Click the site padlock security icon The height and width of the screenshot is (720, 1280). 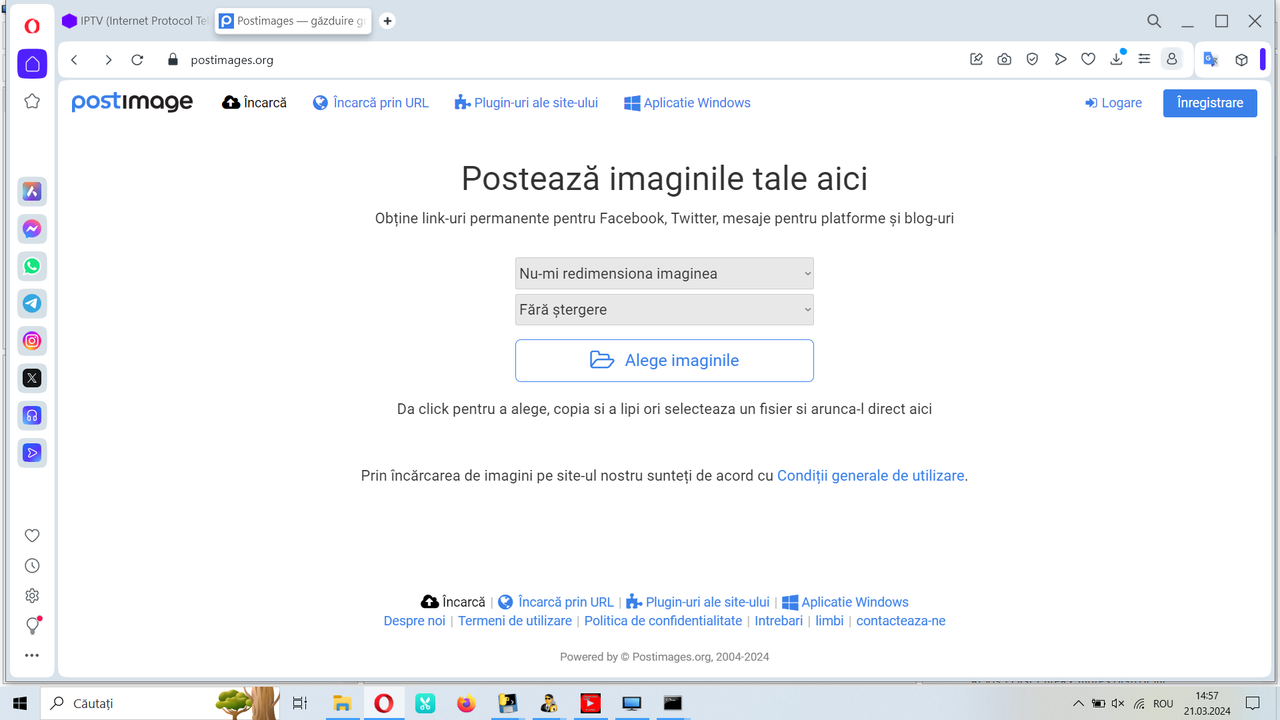tap(172, 60)
